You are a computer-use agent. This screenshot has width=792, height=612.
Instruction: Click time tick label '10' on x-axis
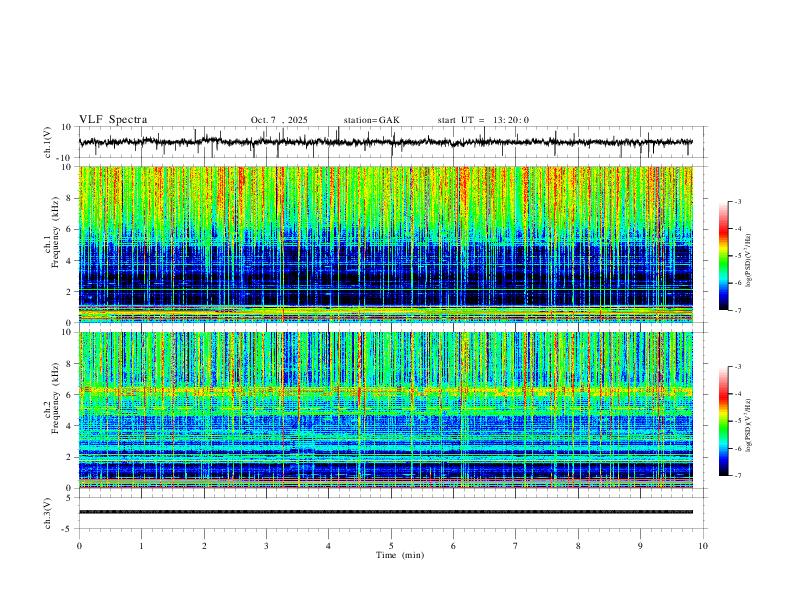click(703, 546)
